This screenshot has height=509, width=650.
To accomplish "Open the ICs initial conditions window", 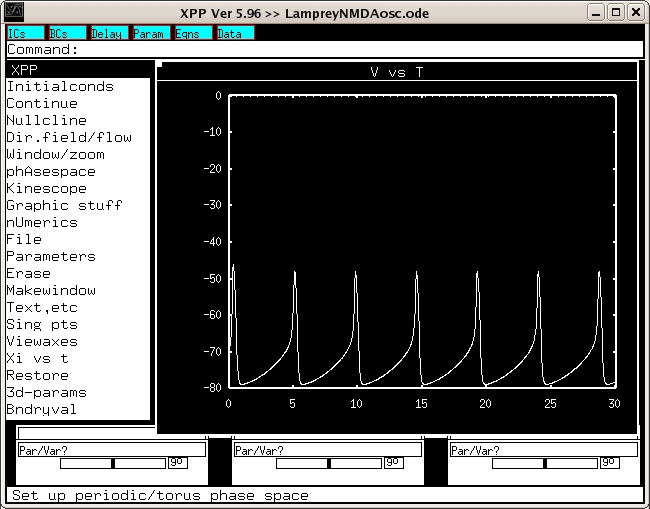I will pyautogui.click(x=25, y=33).
